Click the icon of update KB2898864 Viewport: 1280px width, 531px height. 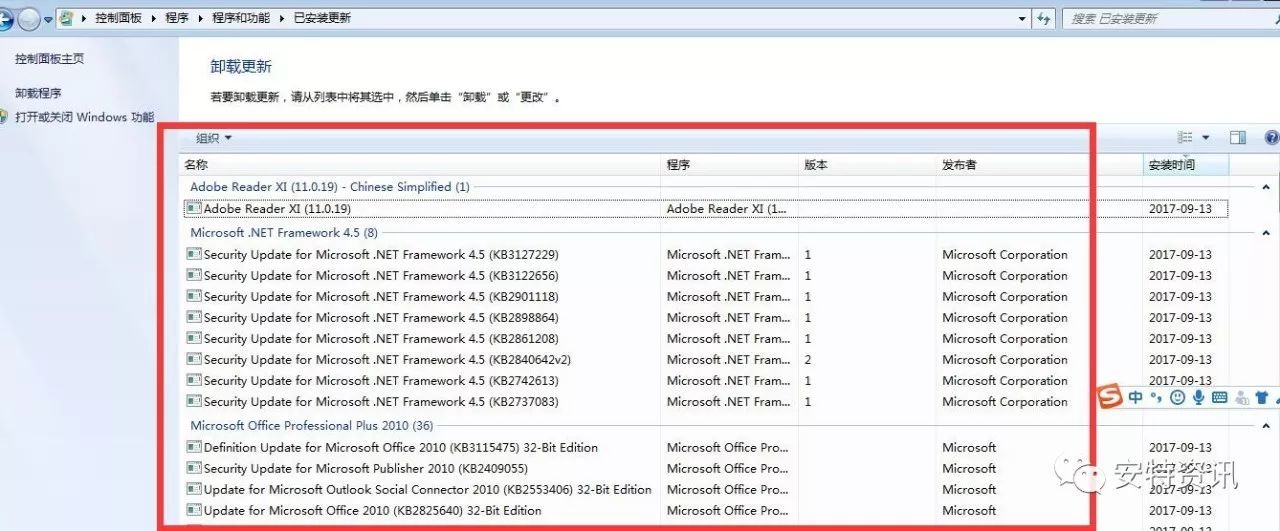tap(194, 317)
